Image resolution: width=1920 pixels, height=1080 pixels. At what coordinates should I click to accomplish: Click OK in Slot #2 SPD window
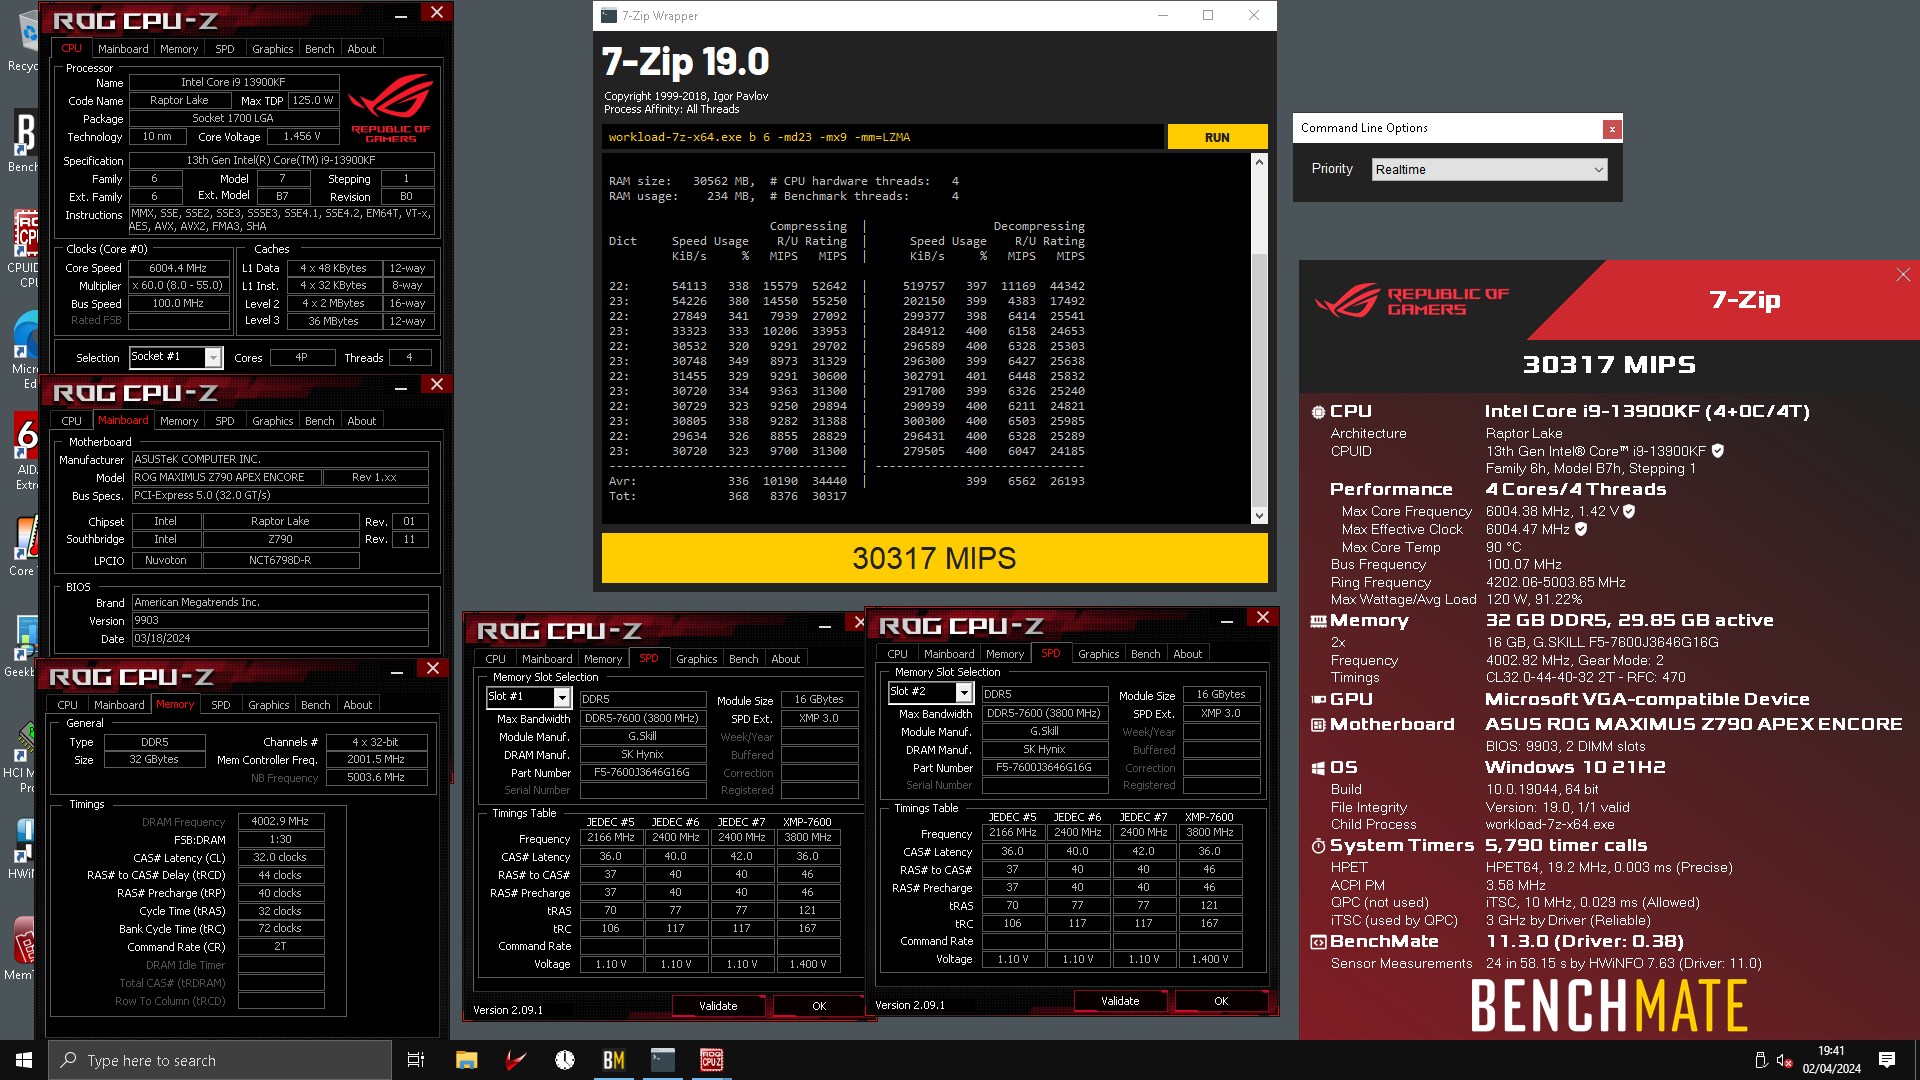pos(1221,1001)
